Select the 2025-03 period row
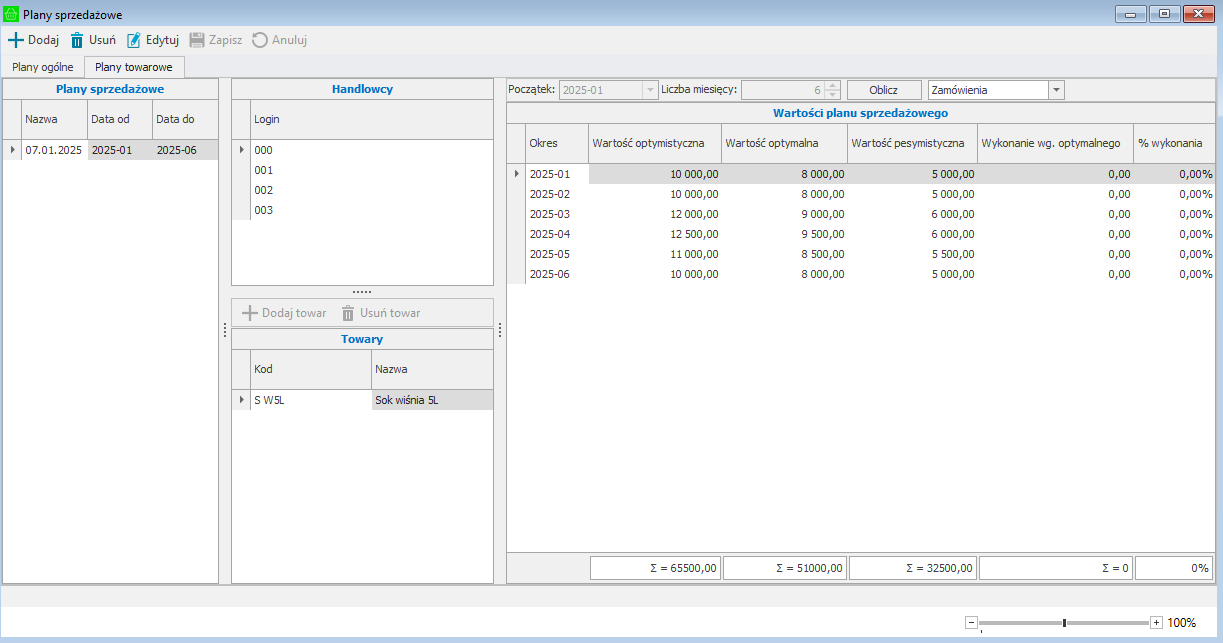The width and height of the screenshot is (1223, 643). [549, 214]
